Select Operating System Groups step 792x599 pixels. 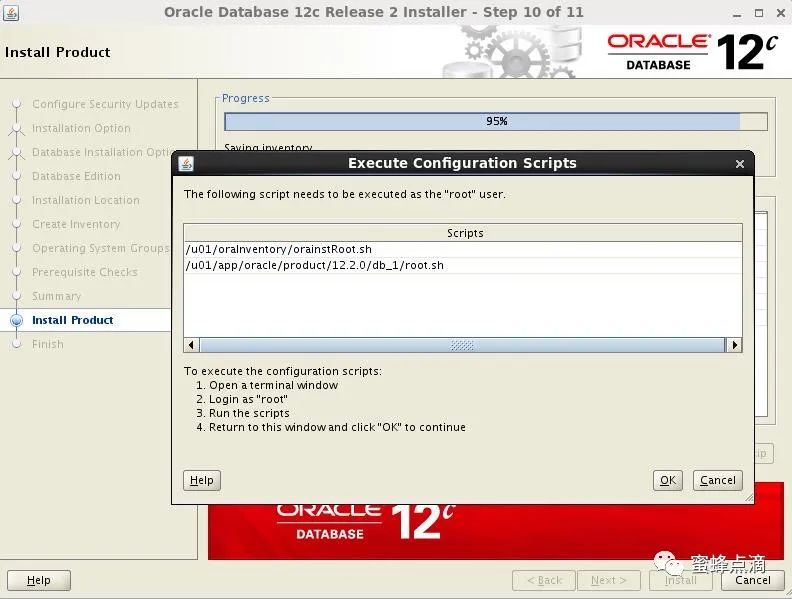point(101,248)
